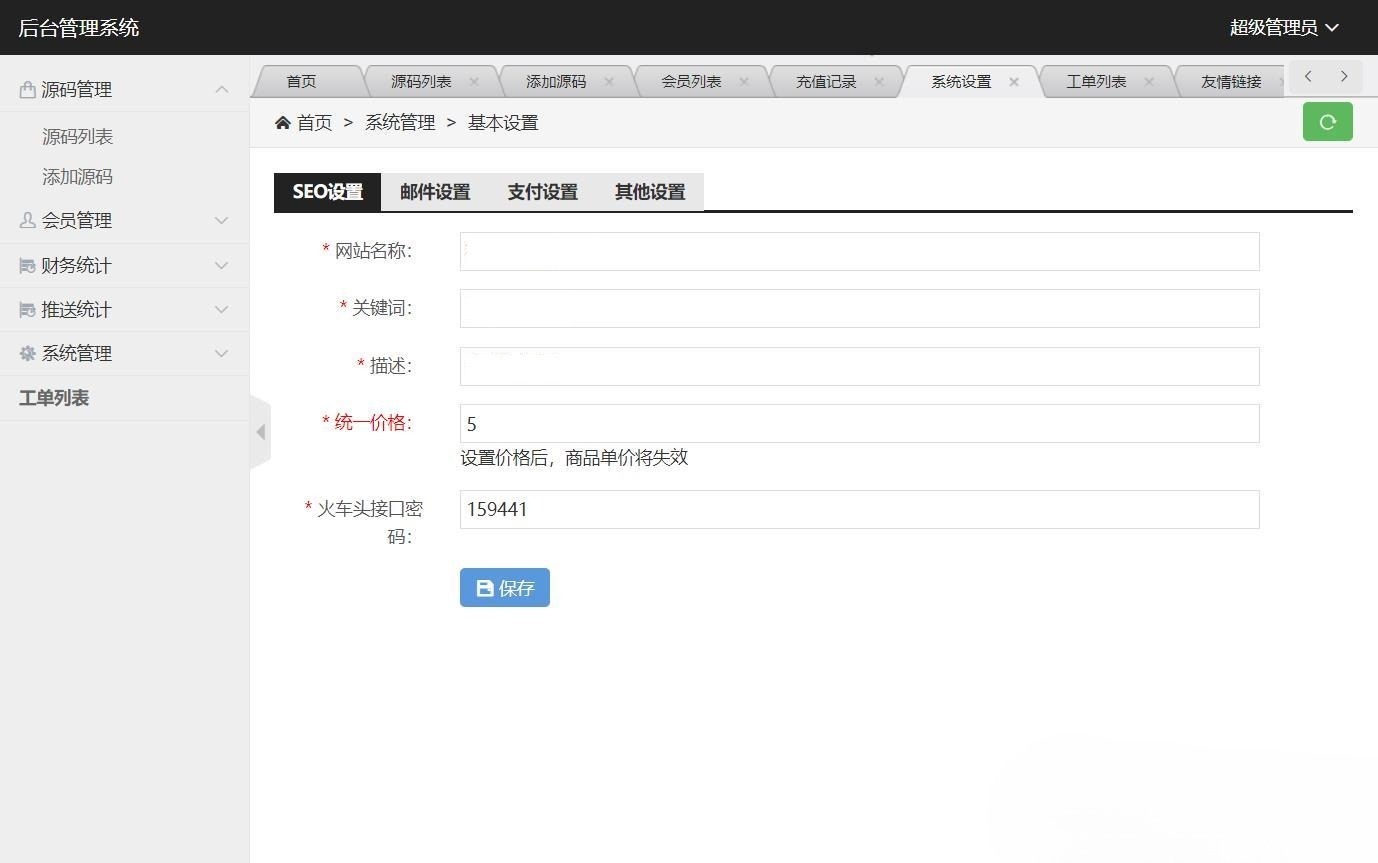The image size is (1378, 863).
Task: Switch to the 邮件设置 tab
Action: pos(434,192)
